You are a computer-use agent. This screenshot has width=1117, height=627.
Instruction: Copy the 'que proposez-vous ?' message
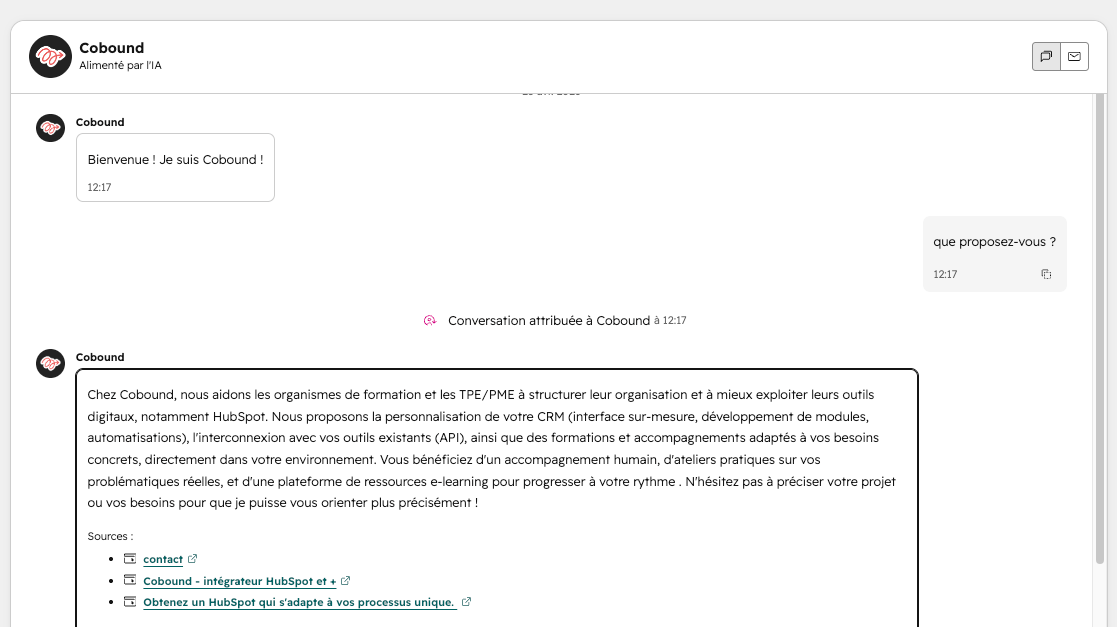(x=1046, y=274)
